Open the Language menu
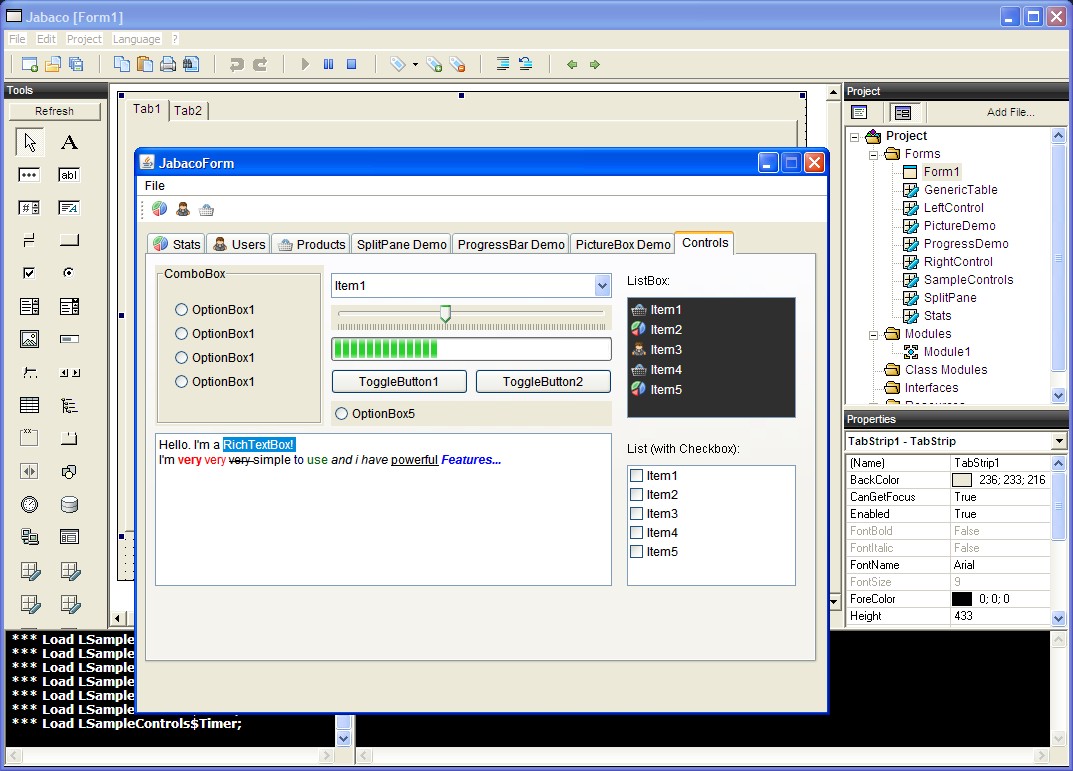 (x=136, y=39)
